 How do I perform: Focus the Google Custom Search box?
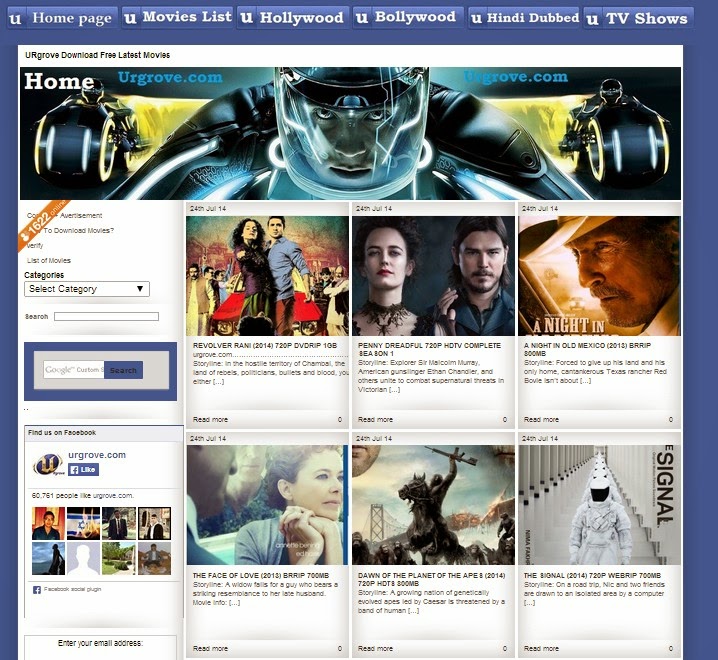tap(74, 370)
